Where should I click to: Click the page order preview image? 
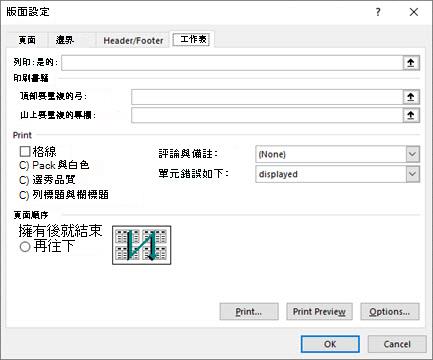coord(142,245)
